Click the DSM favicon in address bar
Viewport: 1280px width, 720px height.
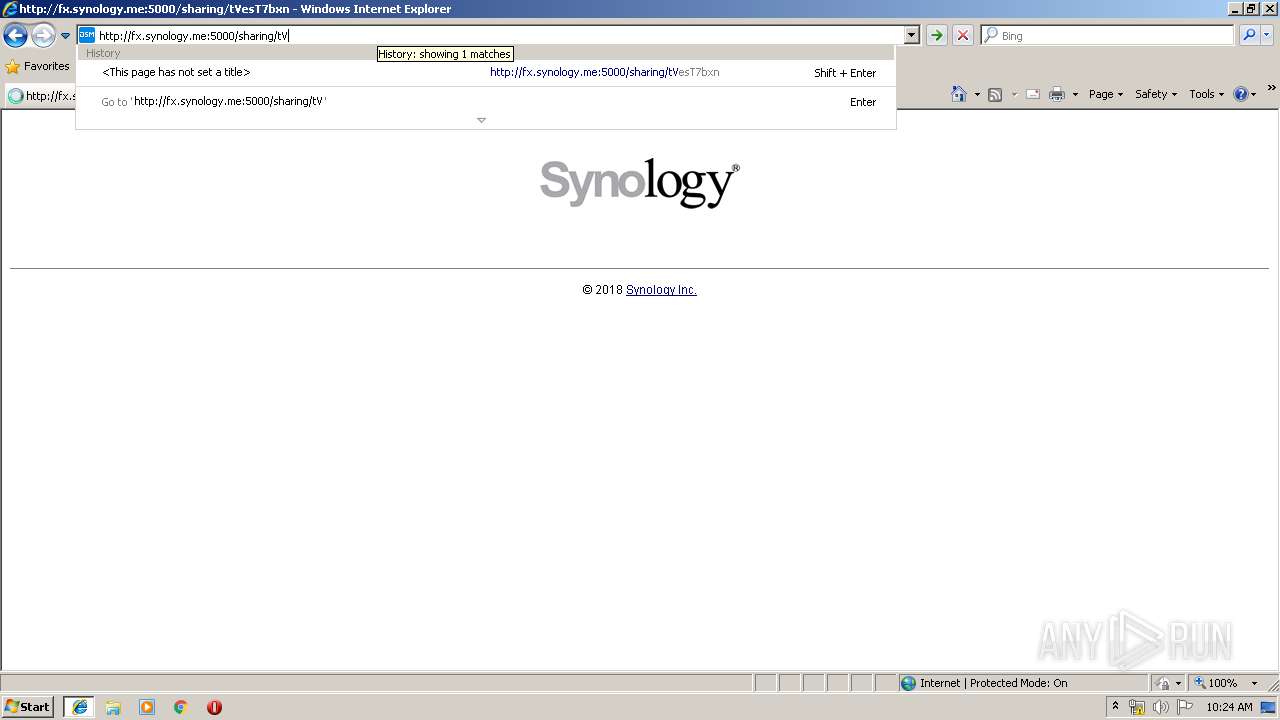(87, 35)
